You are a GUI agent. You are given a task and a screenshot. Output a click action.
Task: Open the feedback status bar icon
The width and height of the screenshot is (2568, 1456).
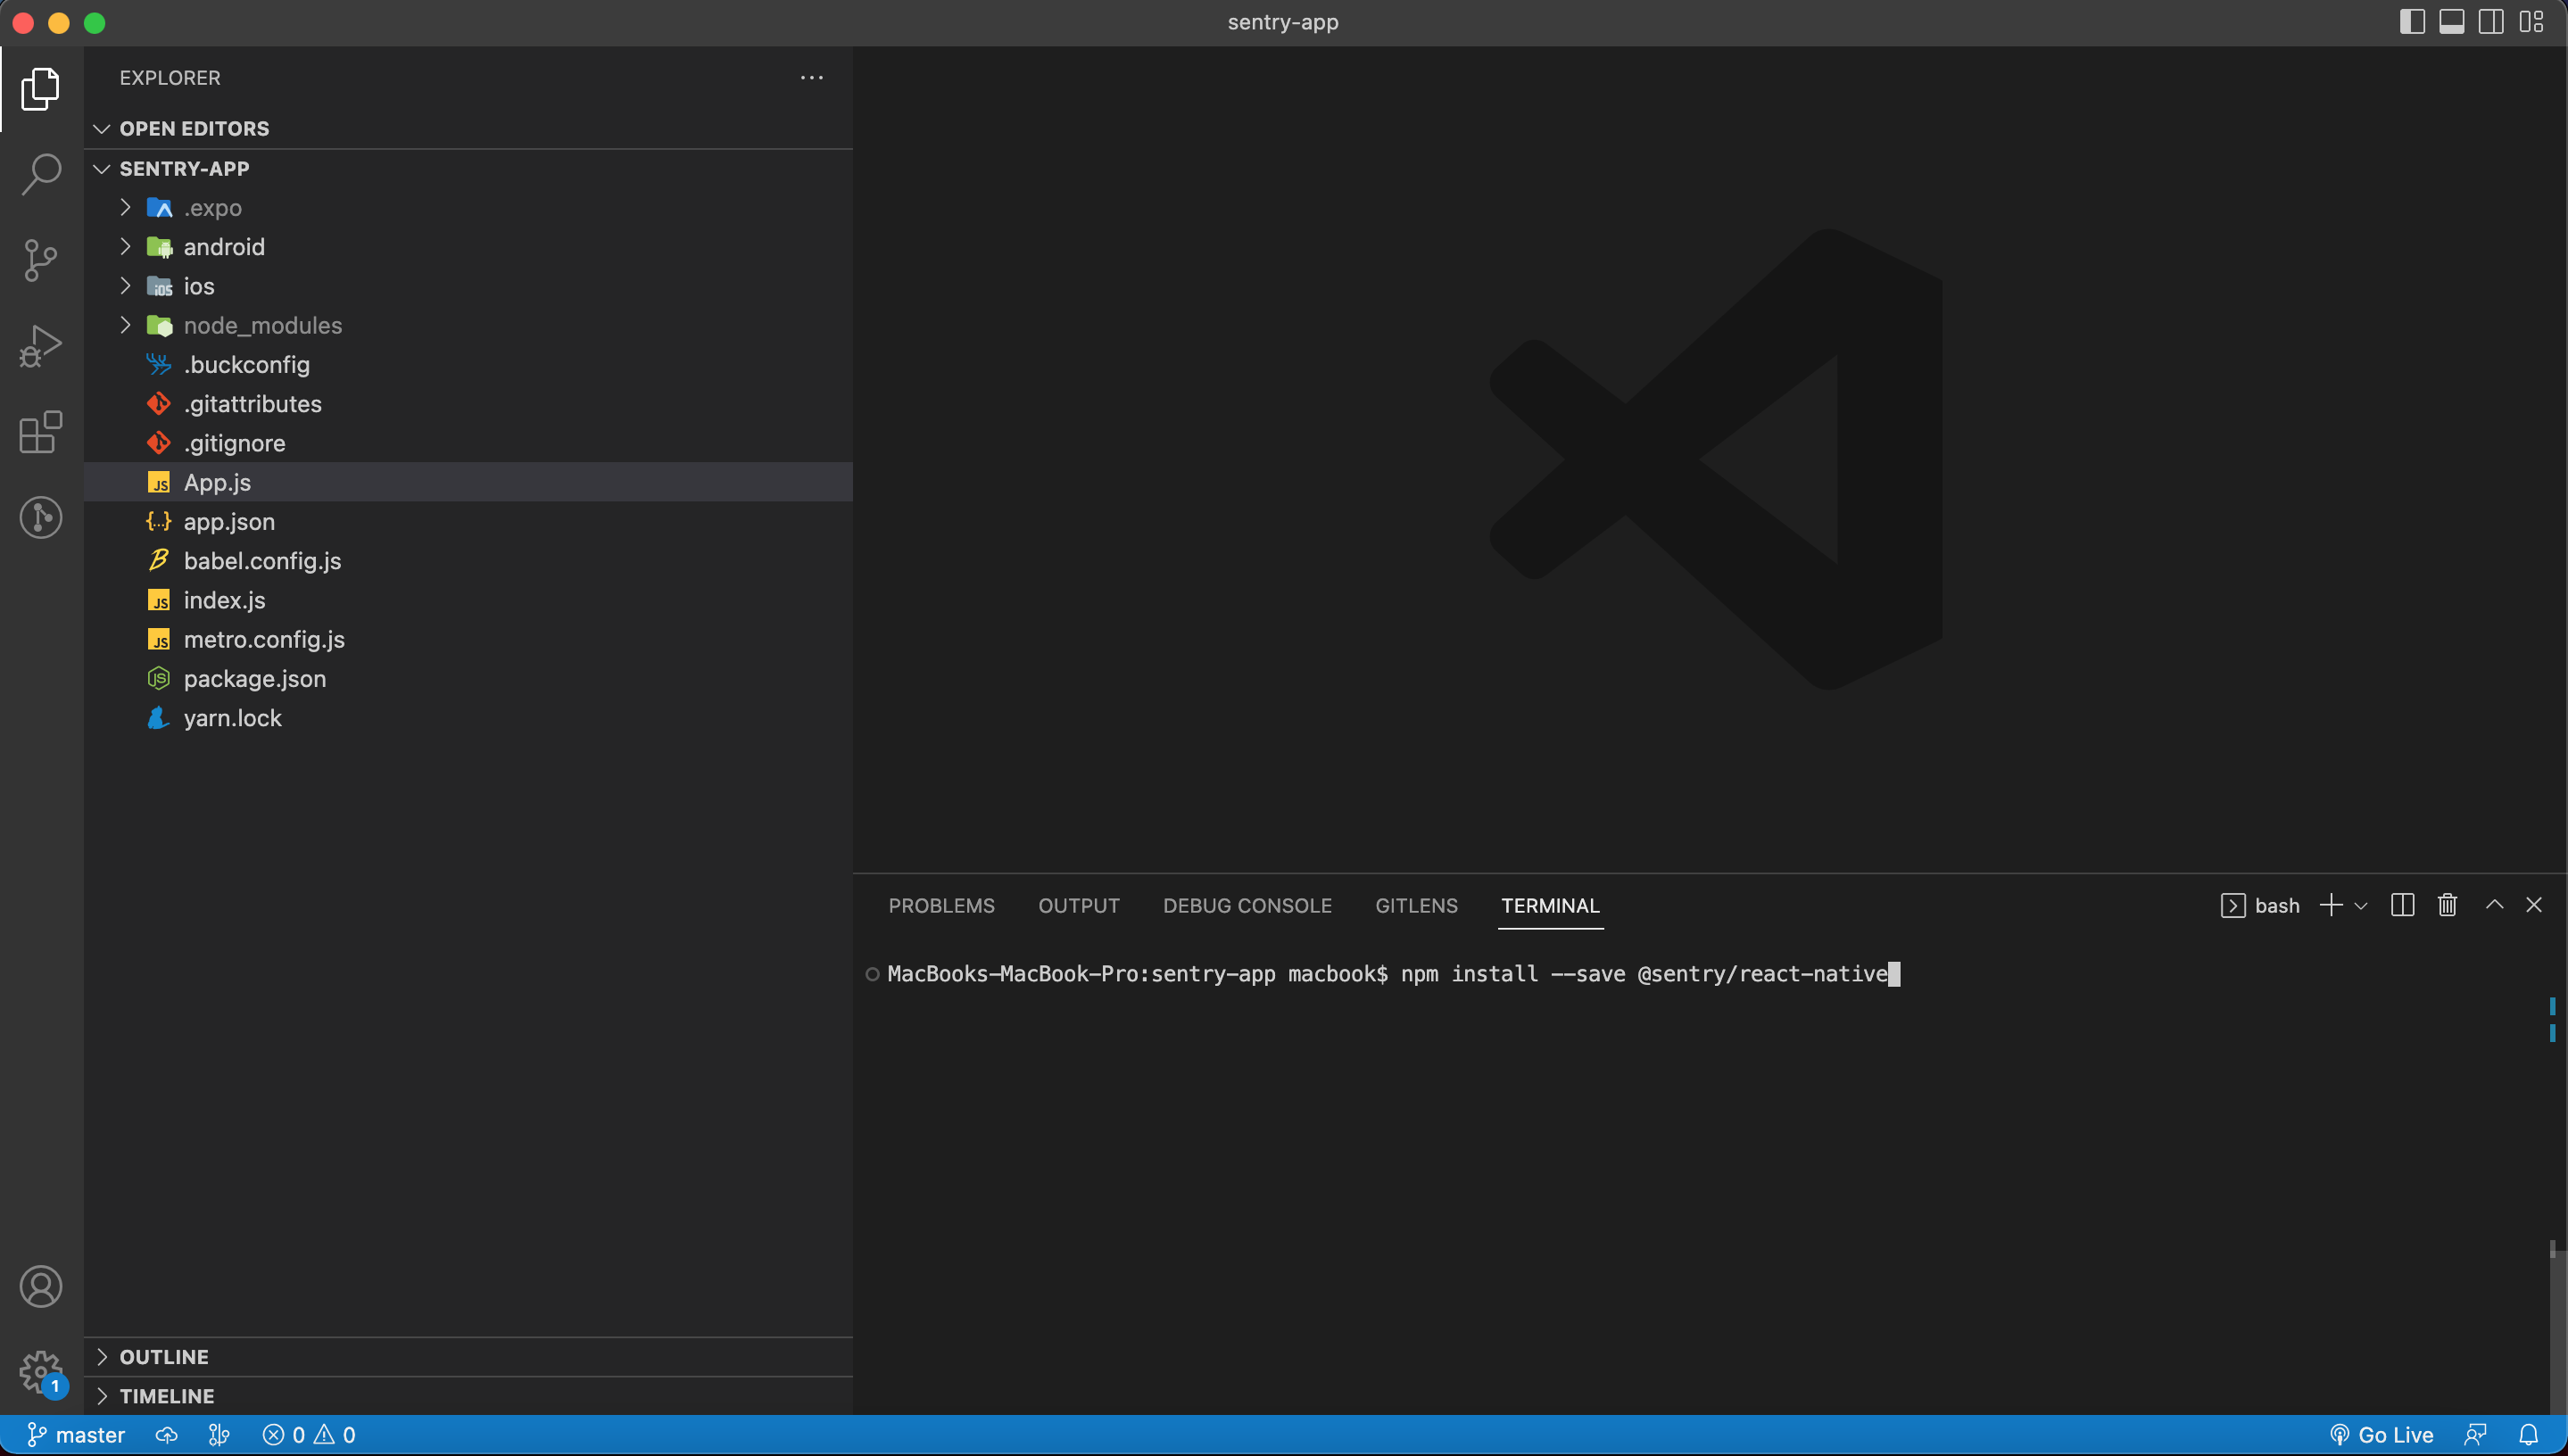(2476, 1435)
